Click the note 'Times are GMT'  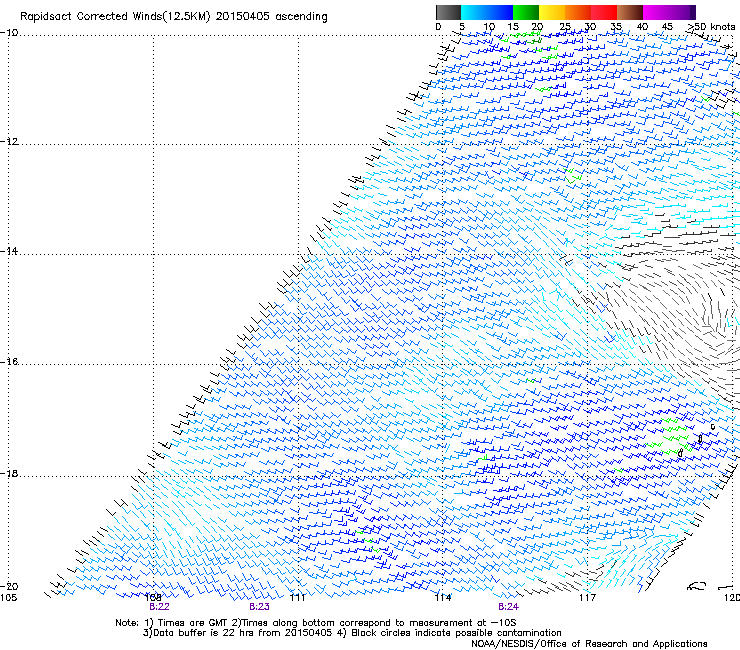pyautogui.click(x=193, y=623)
